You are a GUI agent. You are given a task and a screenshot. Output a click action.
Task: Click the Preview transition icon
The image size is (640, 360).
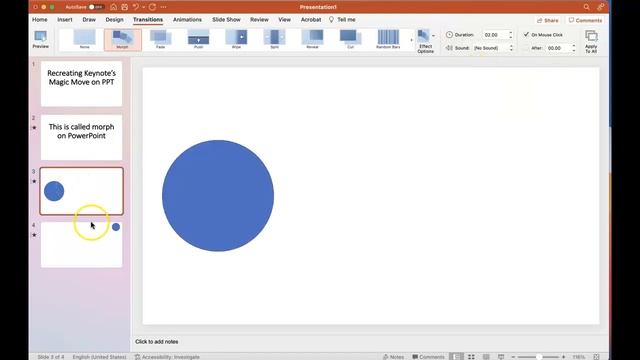[40, 39]
